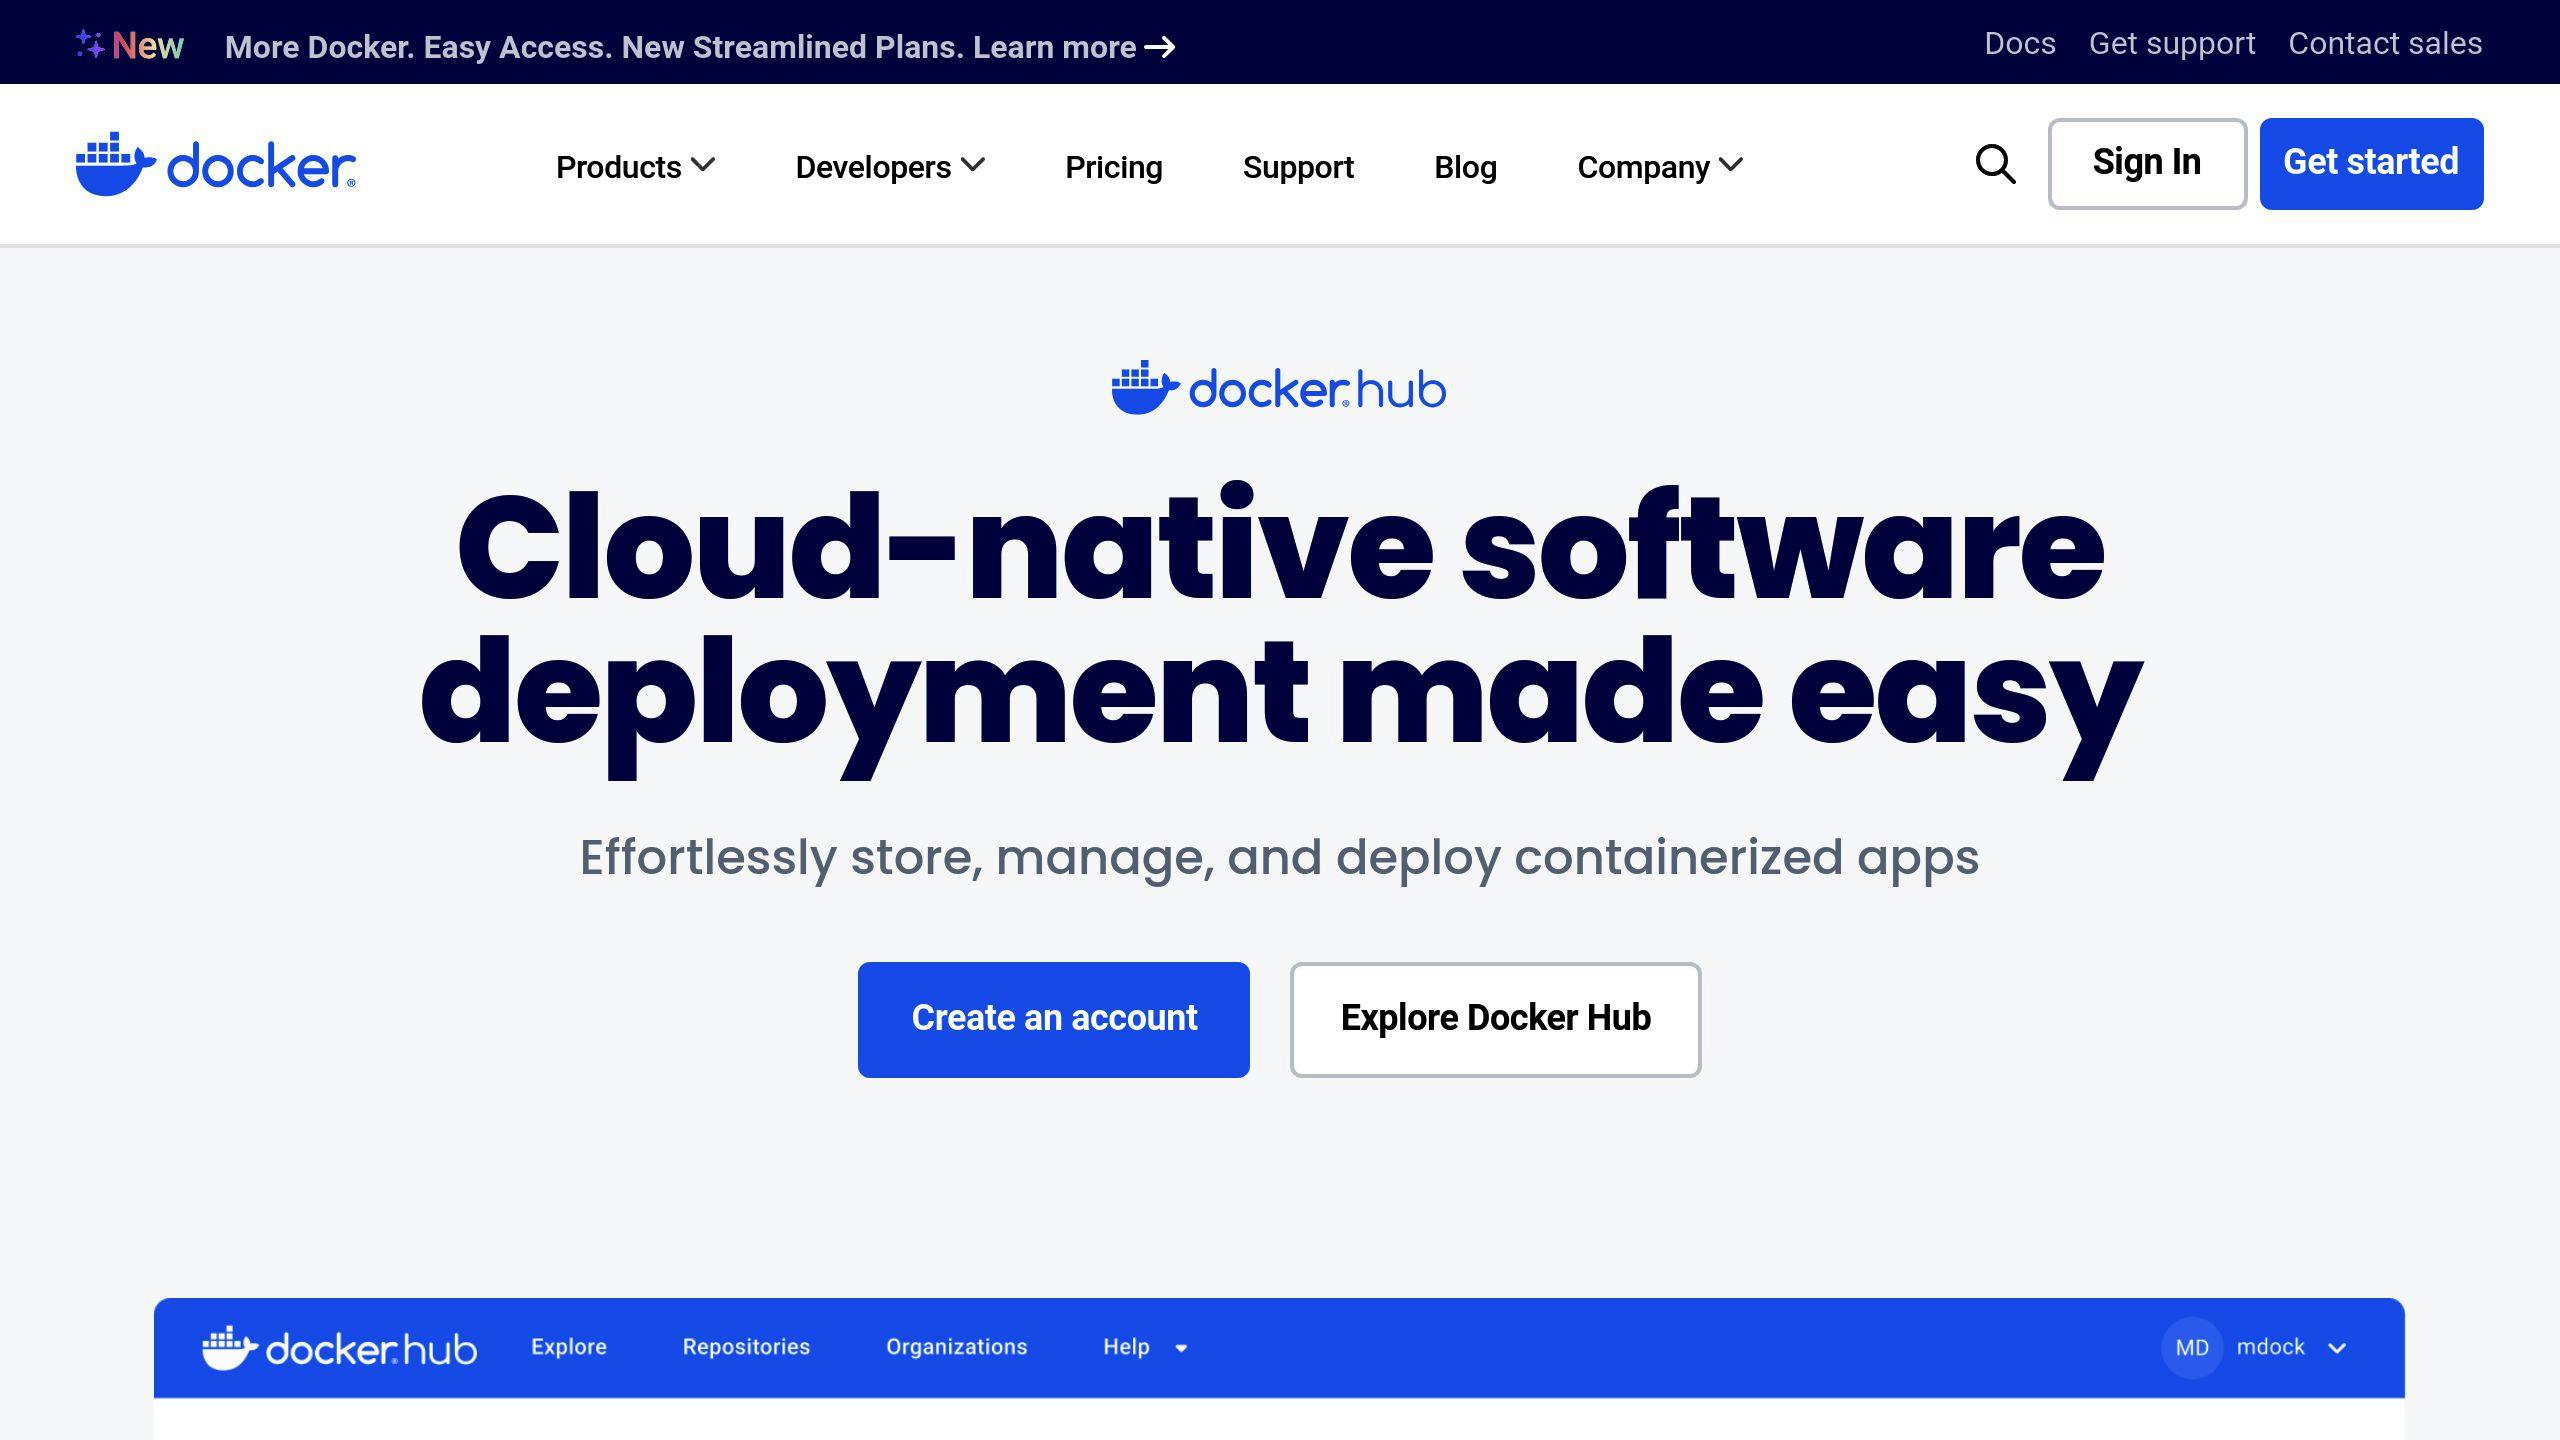Click the MD user avatar icon
2560x1440 pixels.
tap(2193, 1347)
